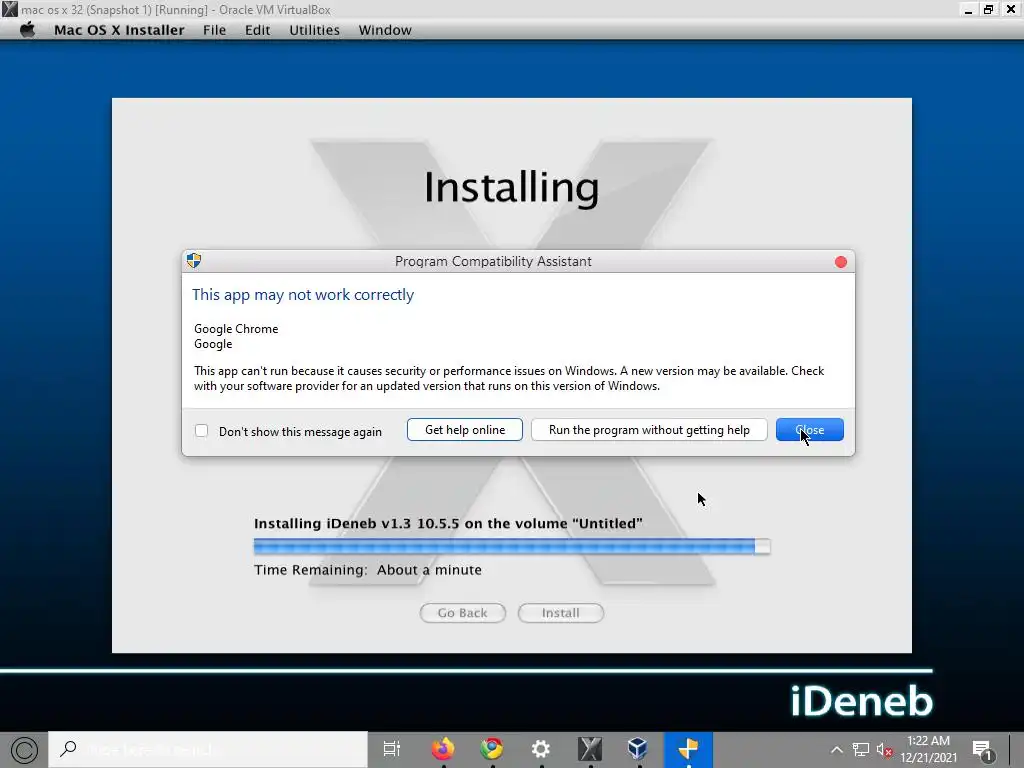Click the "This app may not work correctly" heading

point(303,295)
